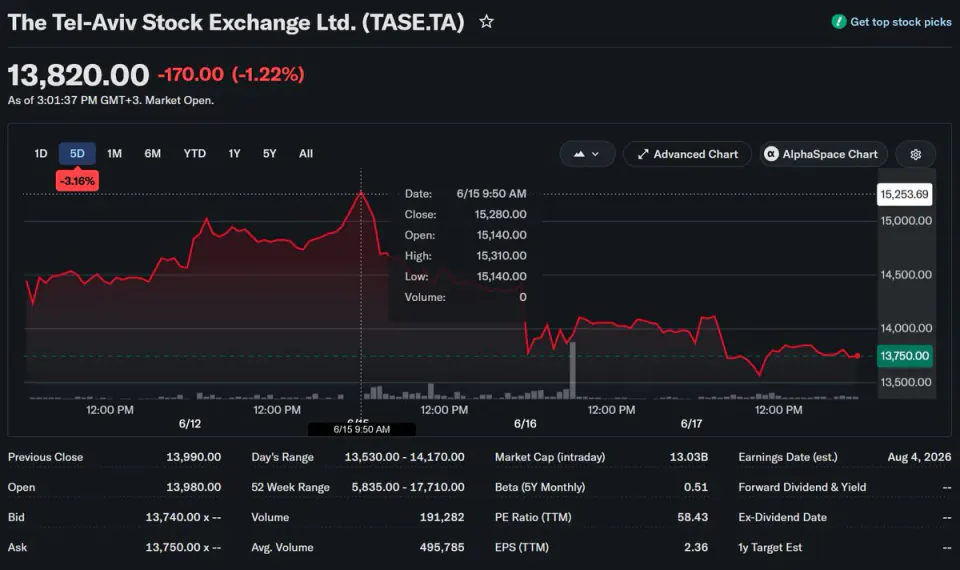Click the Ex-Dividend Date label
The height and width of the screenshot is (570, 960).
782,517
